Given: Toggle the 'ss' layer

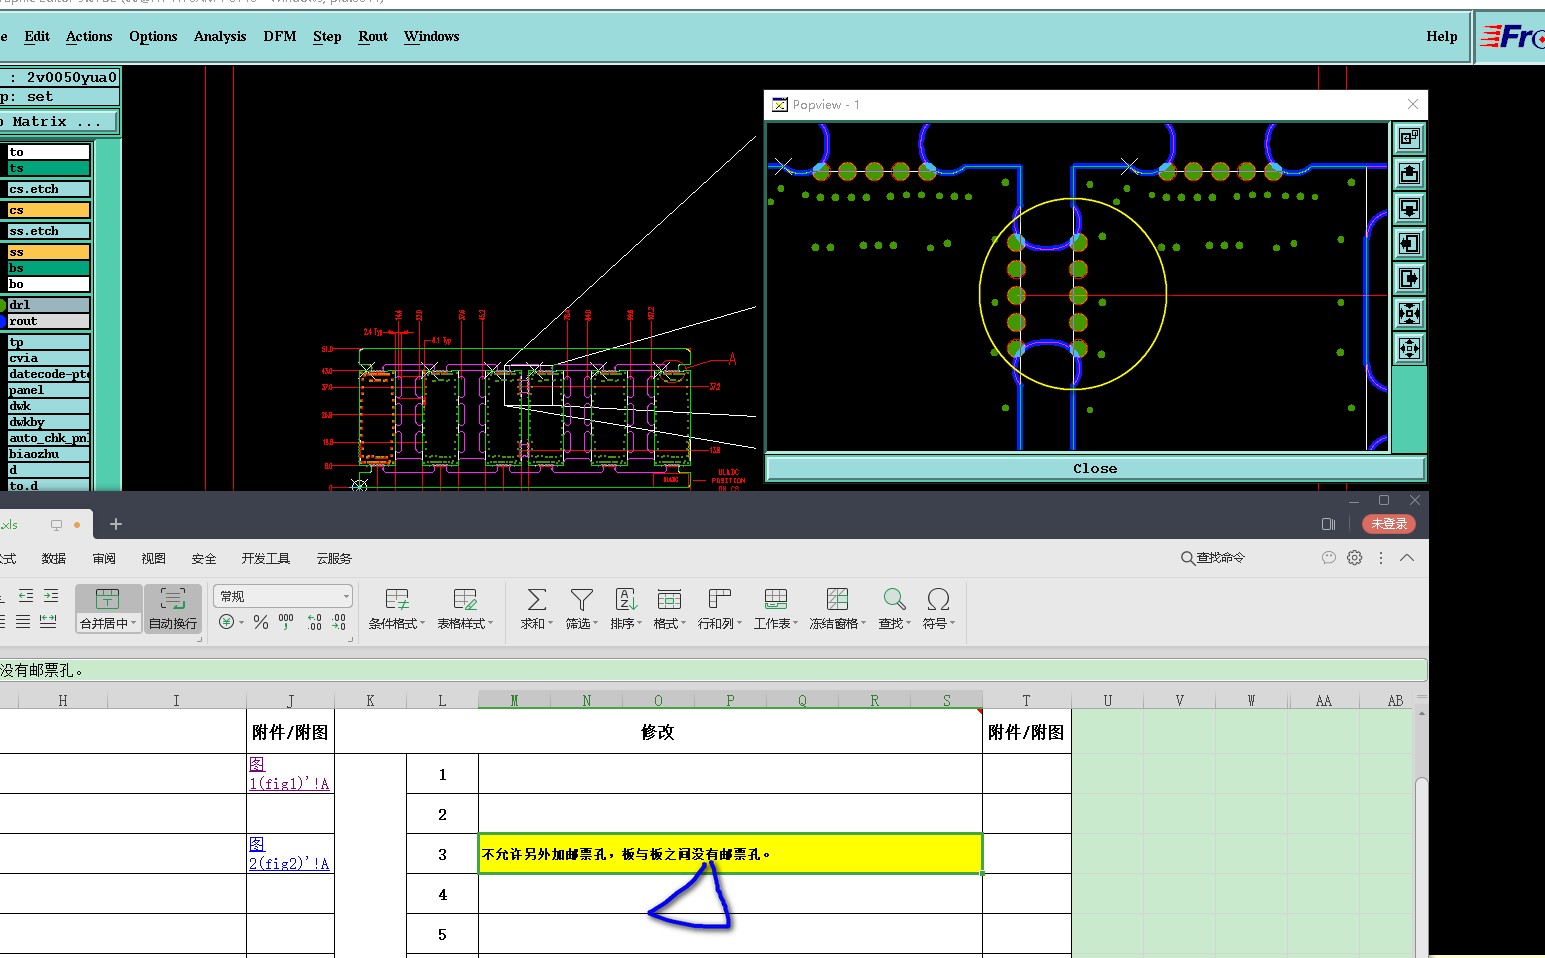Looking at the screenshot, I should tap(48, 252).
